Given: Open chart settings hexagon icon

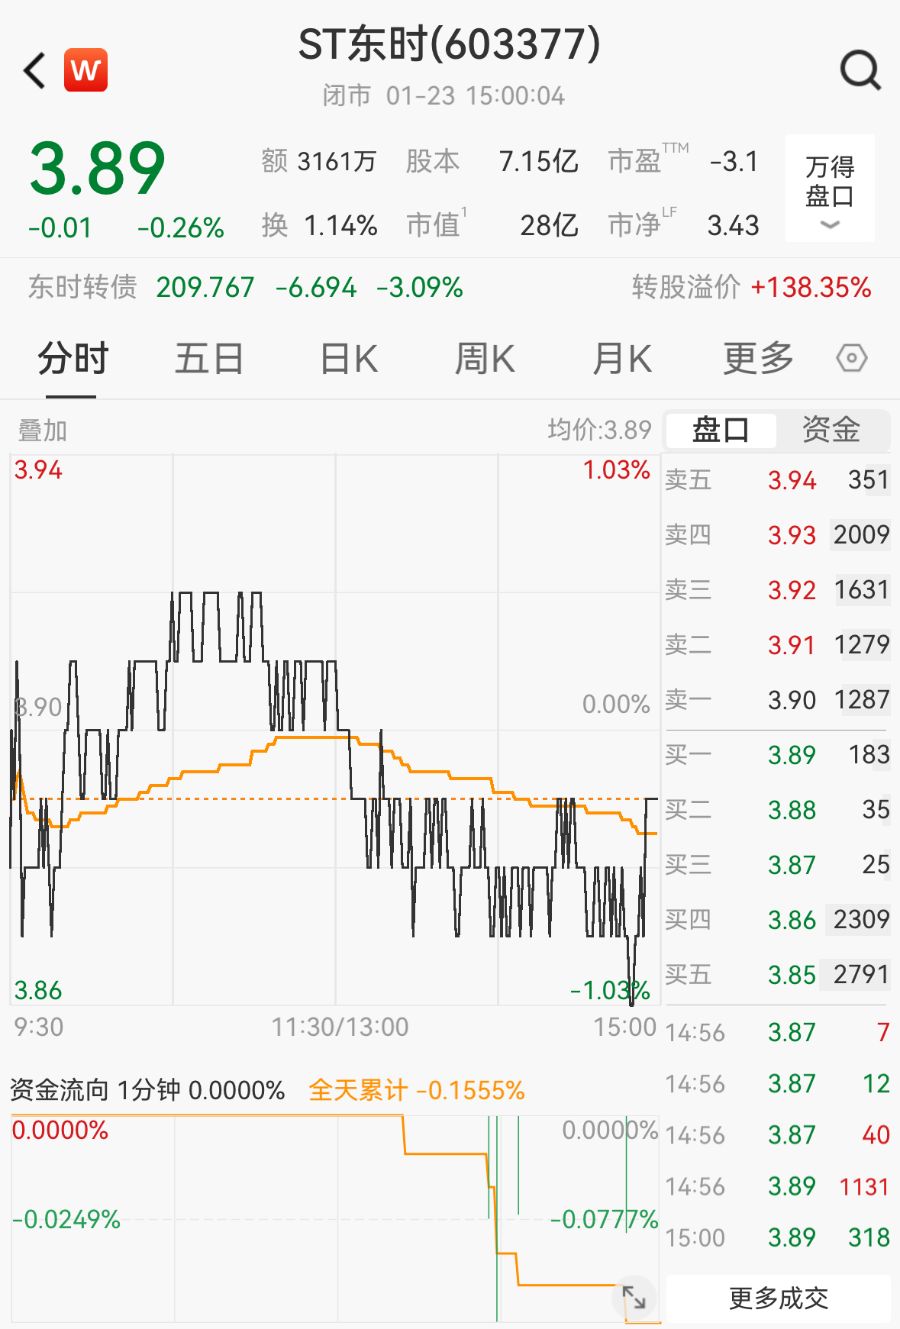Looking at the screenshot, I should coord(851,358).
